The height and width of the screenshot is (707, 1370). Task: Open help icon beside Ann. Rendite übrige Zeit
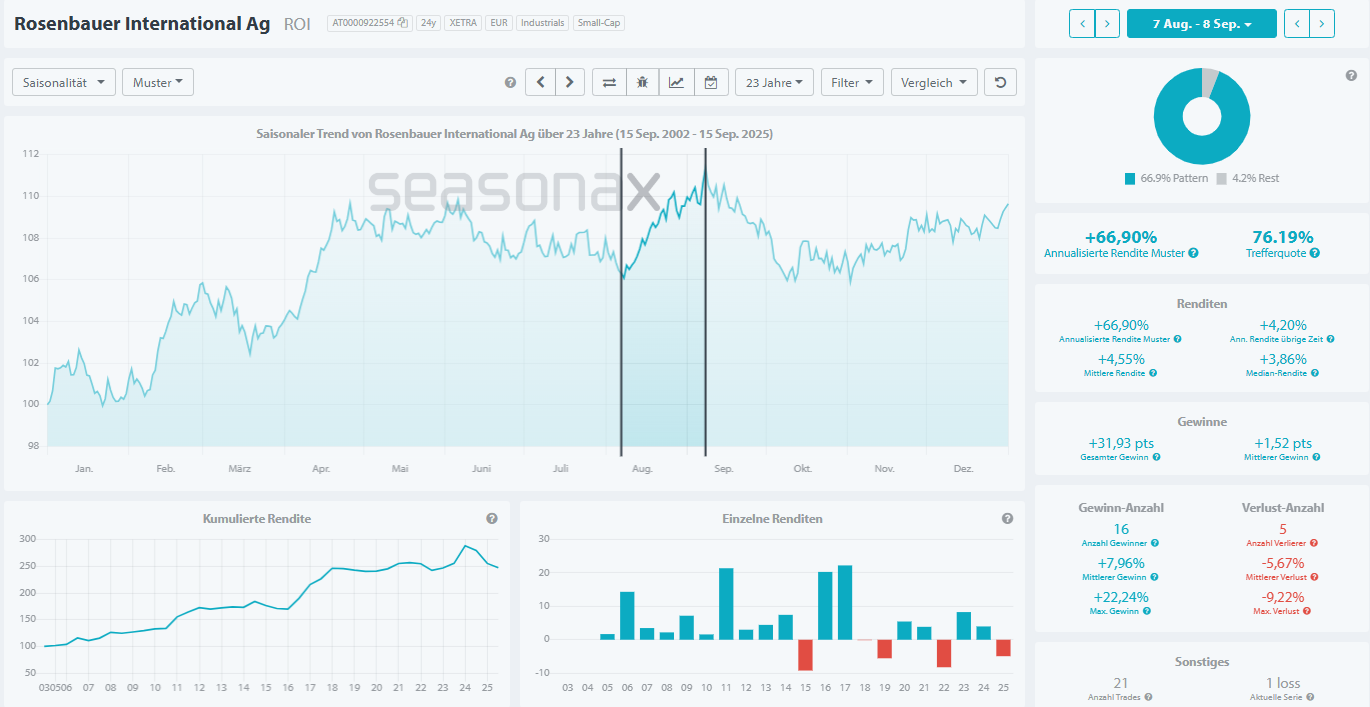[1329, 339]
